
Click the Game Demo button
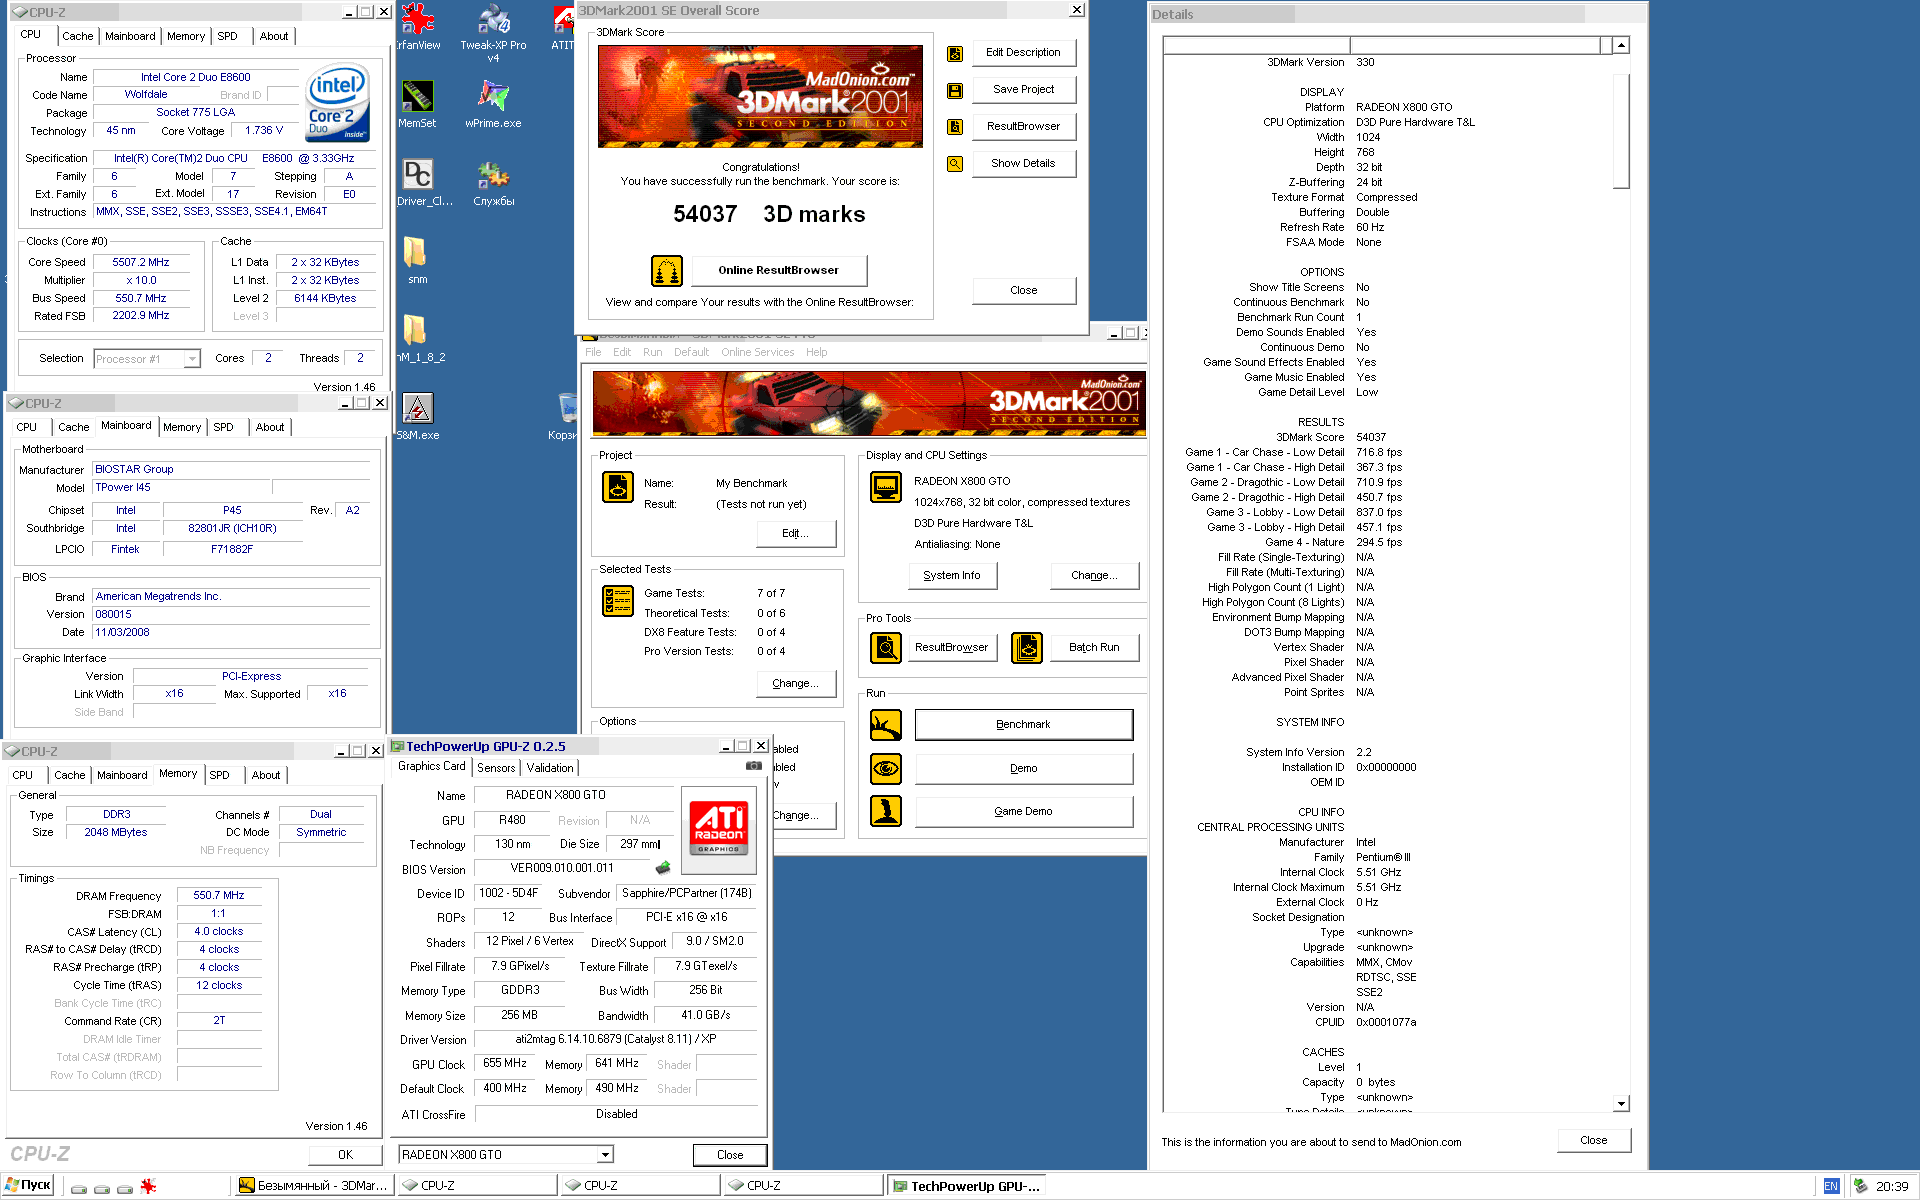[x=1023, y=812]
